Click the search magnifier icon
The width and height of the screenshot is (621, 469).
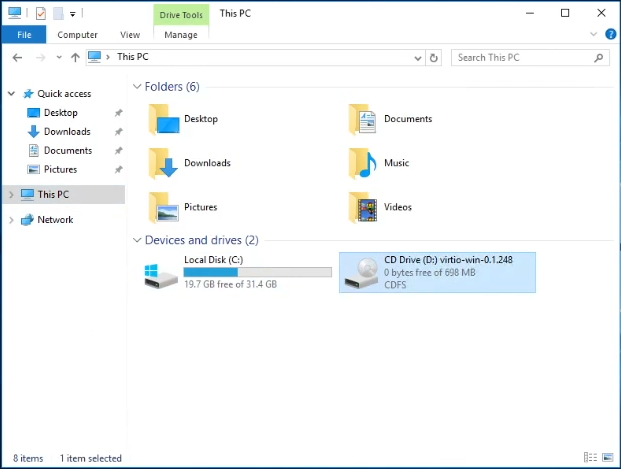tap(599, 58)
